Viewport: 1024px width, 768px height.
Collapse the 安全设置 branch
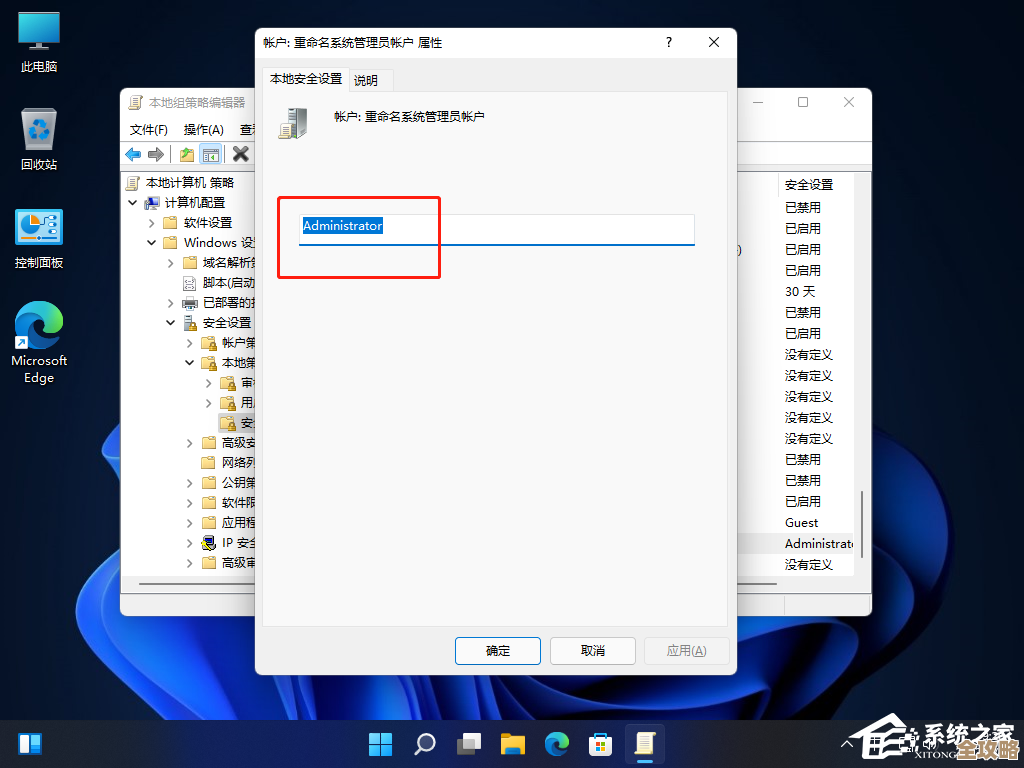[168, 322]
